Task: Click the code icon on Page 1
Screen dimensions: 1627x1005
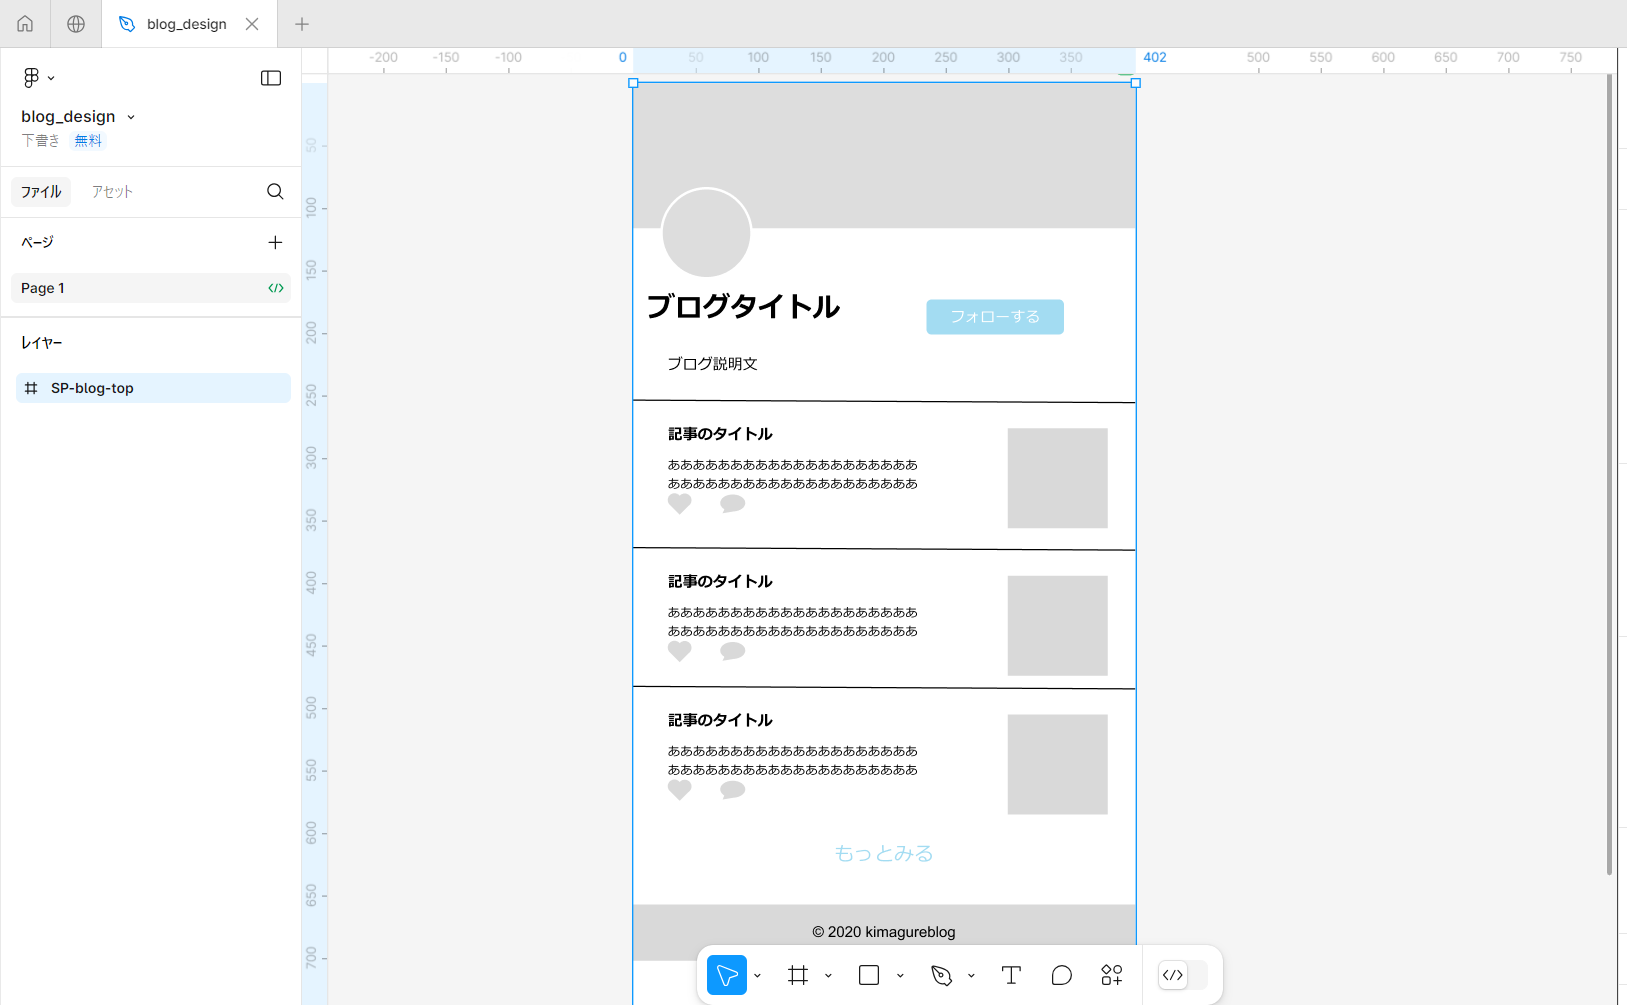Action: pyautogui.click(x=276, y=288)
